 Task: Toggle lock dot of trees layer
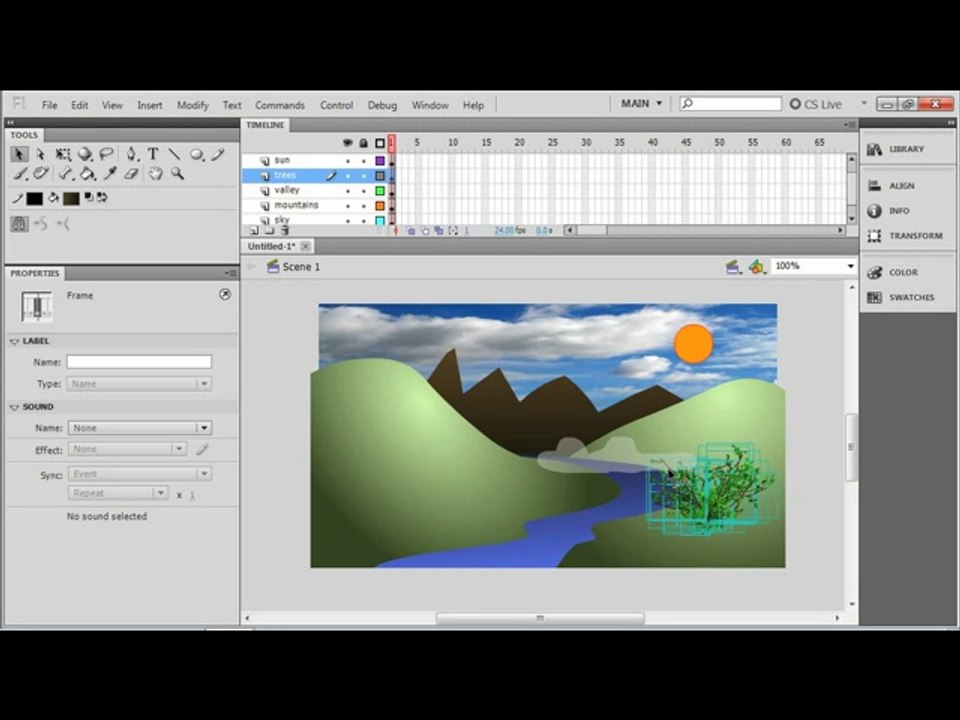[364, 176]
